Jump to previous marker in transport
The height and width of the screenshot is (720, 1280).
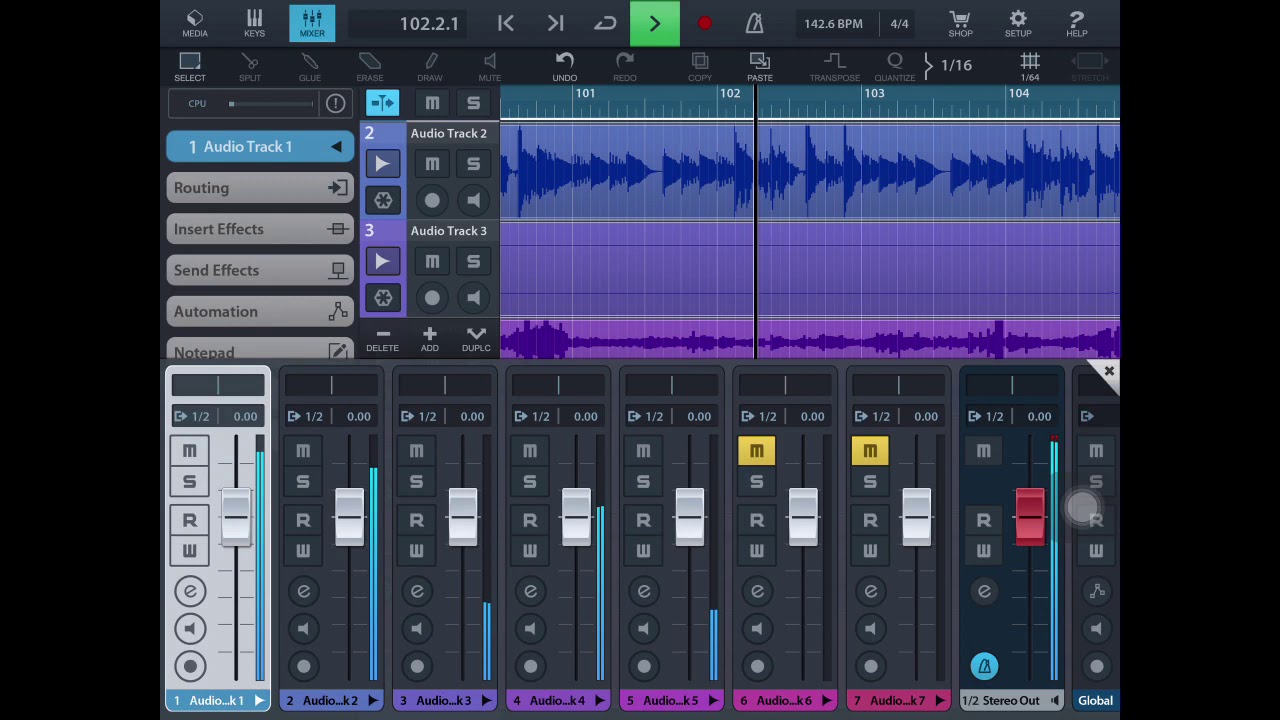coord(506,24)
